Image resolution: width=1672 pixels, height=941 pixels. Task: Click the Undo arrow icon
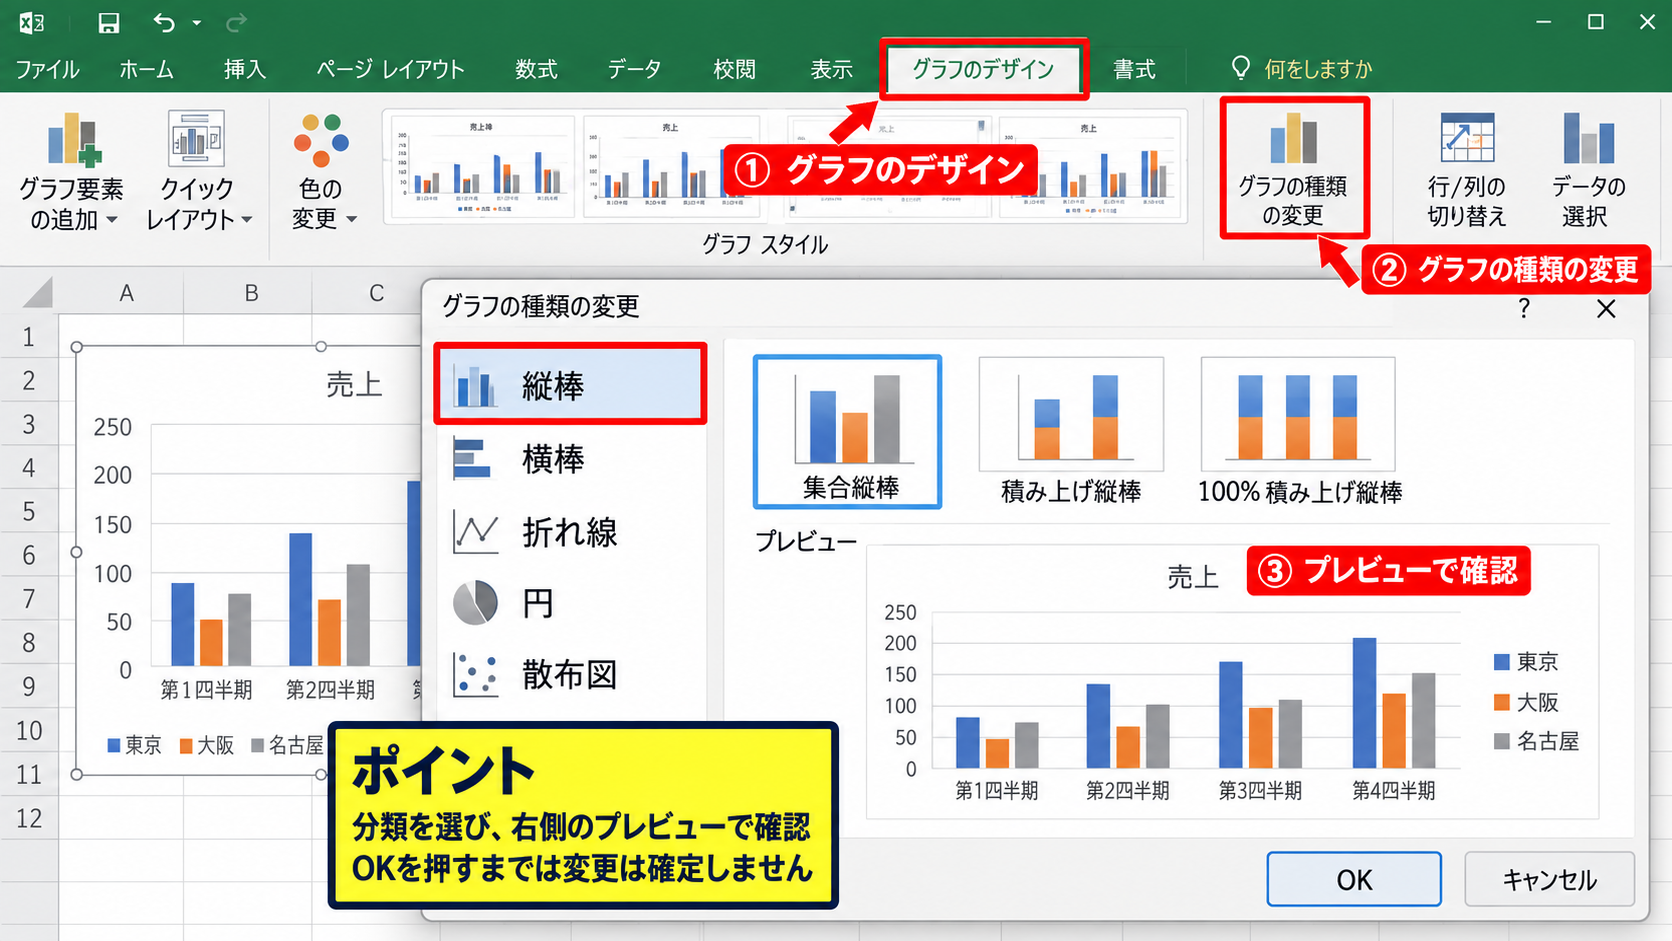[x=164, y=22]
